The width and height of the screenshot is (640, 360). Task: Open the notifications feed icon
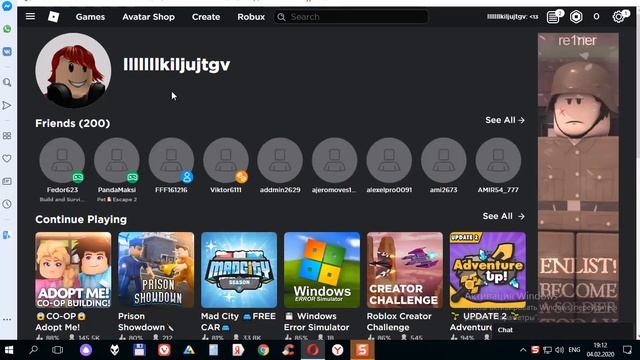click(x=553, y=17)
